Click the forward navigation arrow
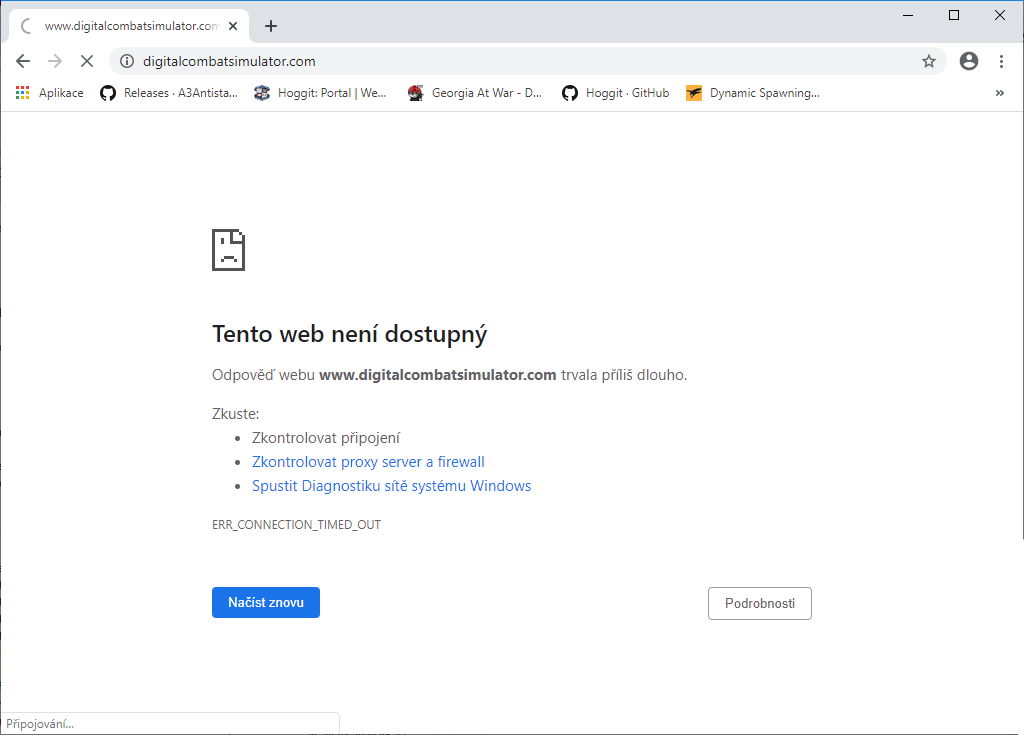Image resolution: width=1024 pixels, height=735 pixels. point(55,61)
